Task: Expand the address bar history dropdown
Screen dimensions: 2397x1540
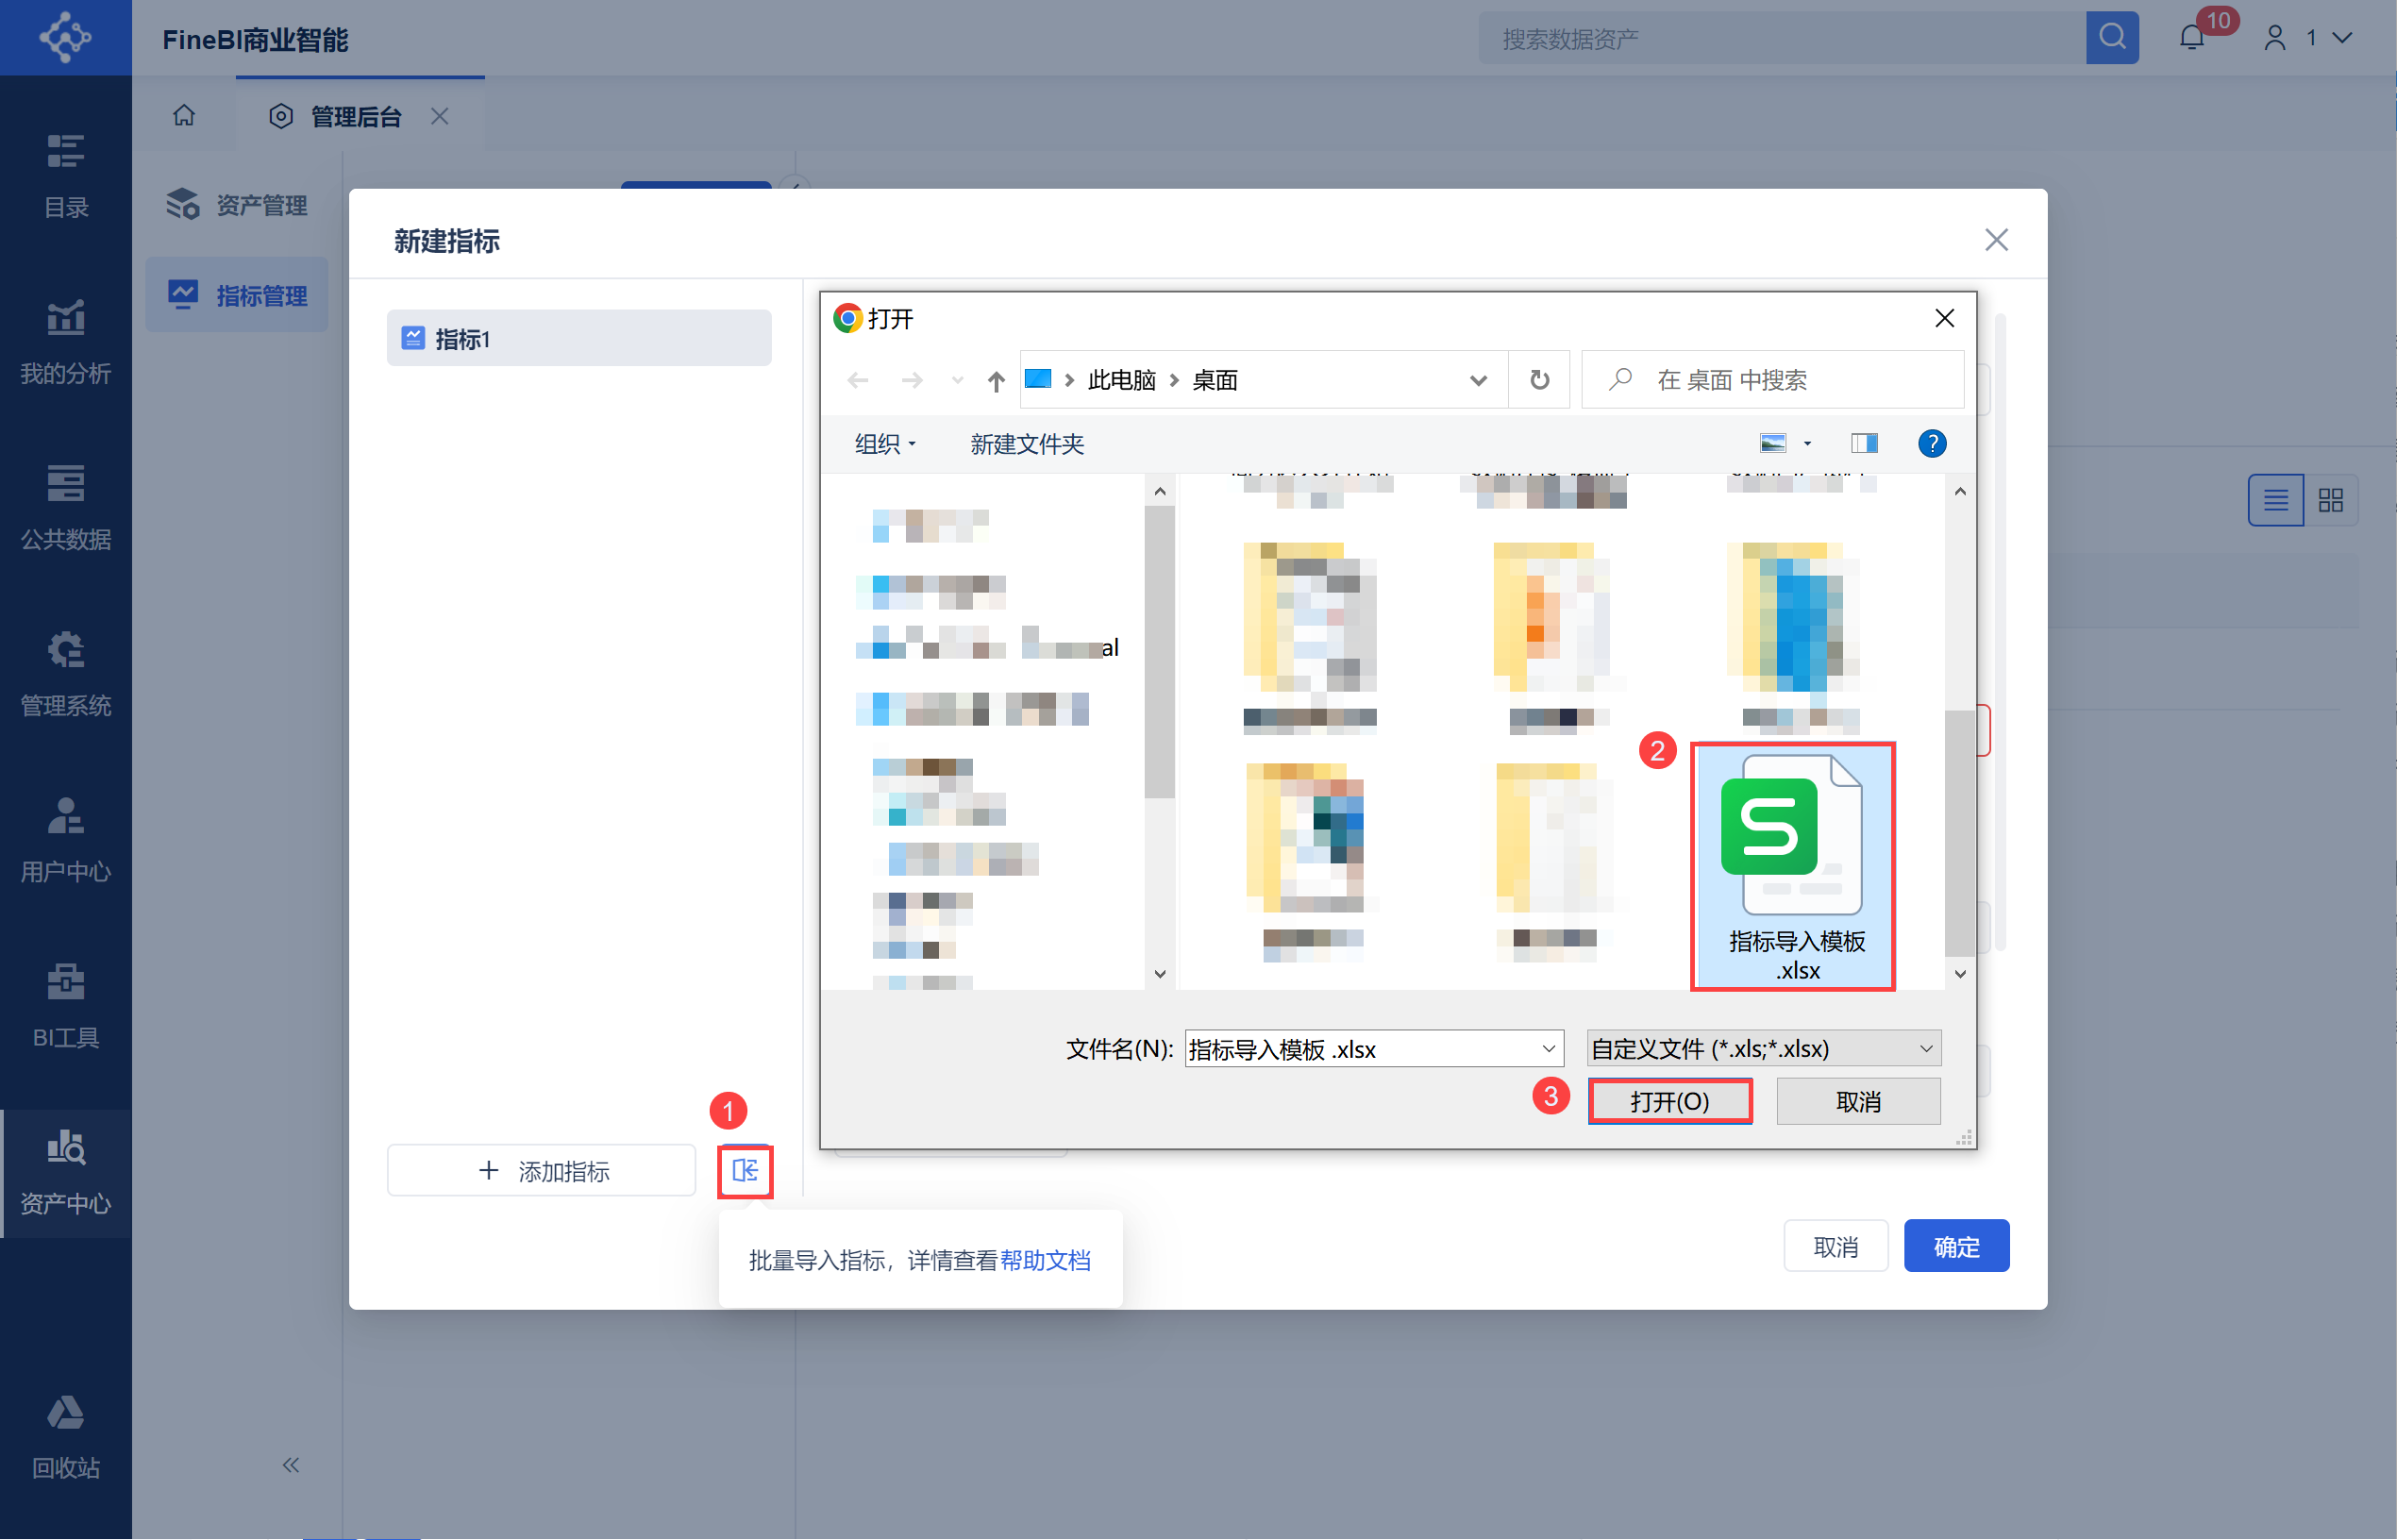Action: pos(1478,380)
